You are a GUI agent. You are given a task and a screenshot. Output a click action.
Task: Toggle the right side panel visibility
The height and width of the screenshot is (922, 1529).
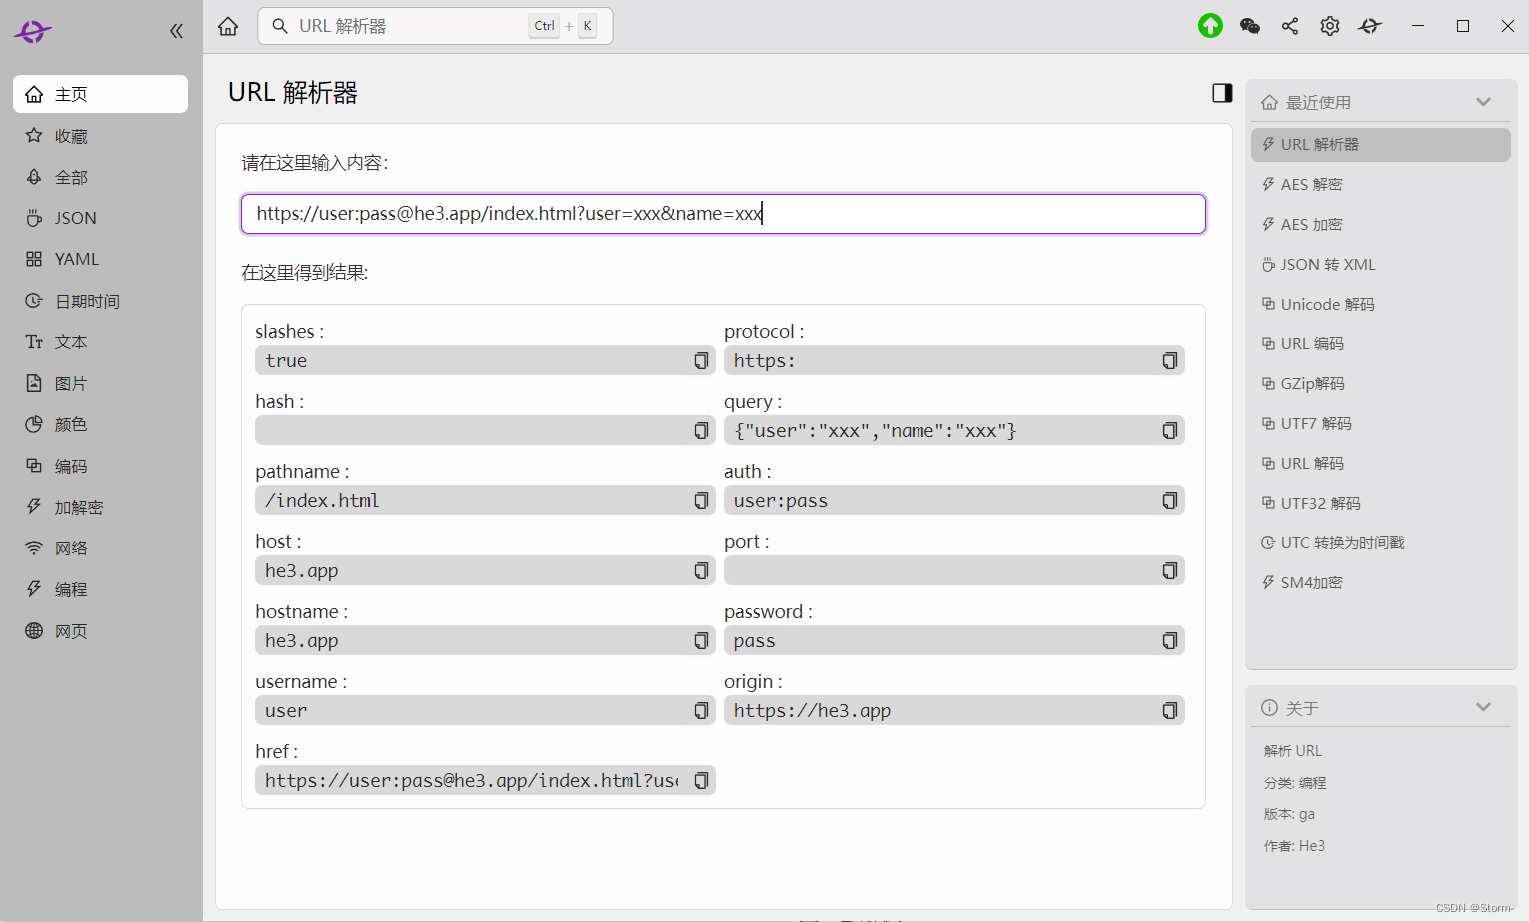(1222, 93)
